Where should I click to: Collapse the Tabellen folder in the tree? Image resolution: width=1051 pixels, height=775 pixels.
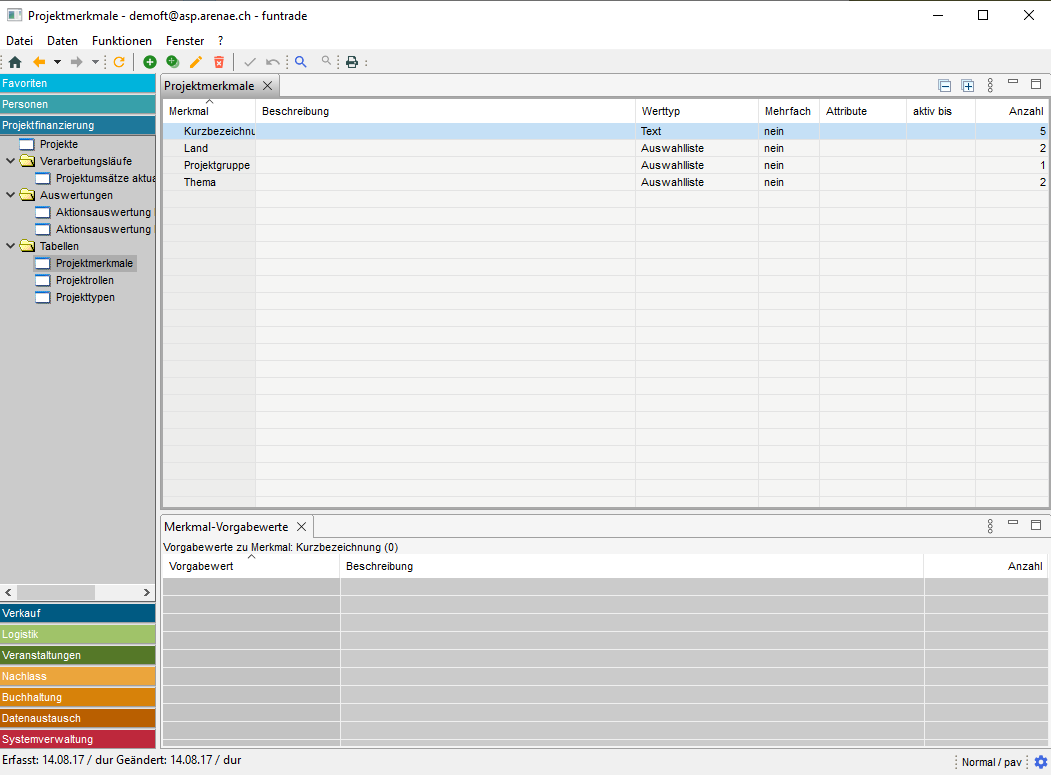pyautogui.click(x=11, y=246)
